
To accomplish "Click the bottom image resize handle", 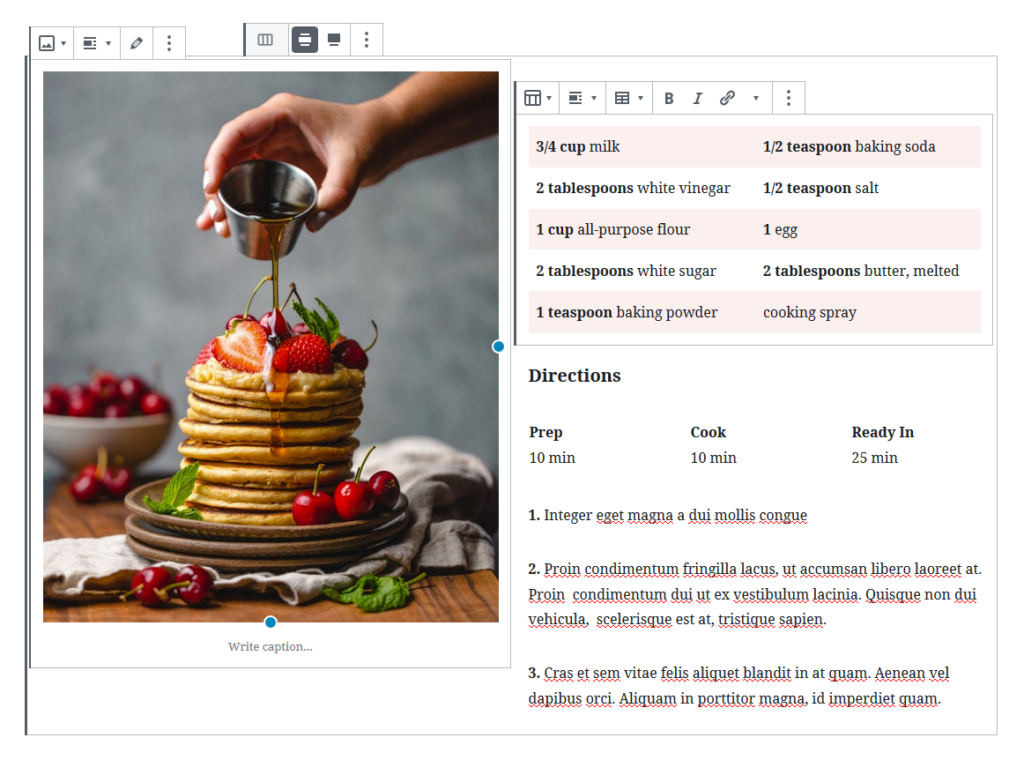I will coord(270,621).
